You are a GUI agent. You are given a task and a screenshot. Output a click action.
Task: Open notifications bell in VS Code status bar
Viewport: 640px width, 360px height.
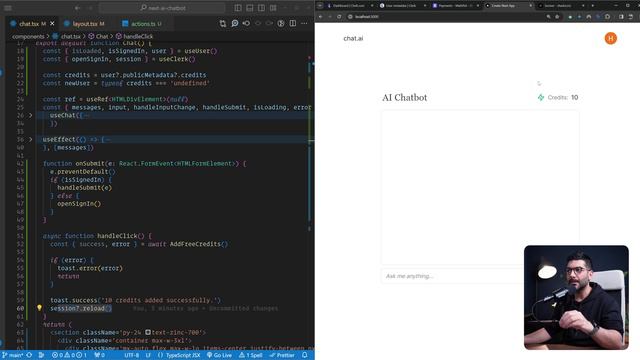click(305, 355)
